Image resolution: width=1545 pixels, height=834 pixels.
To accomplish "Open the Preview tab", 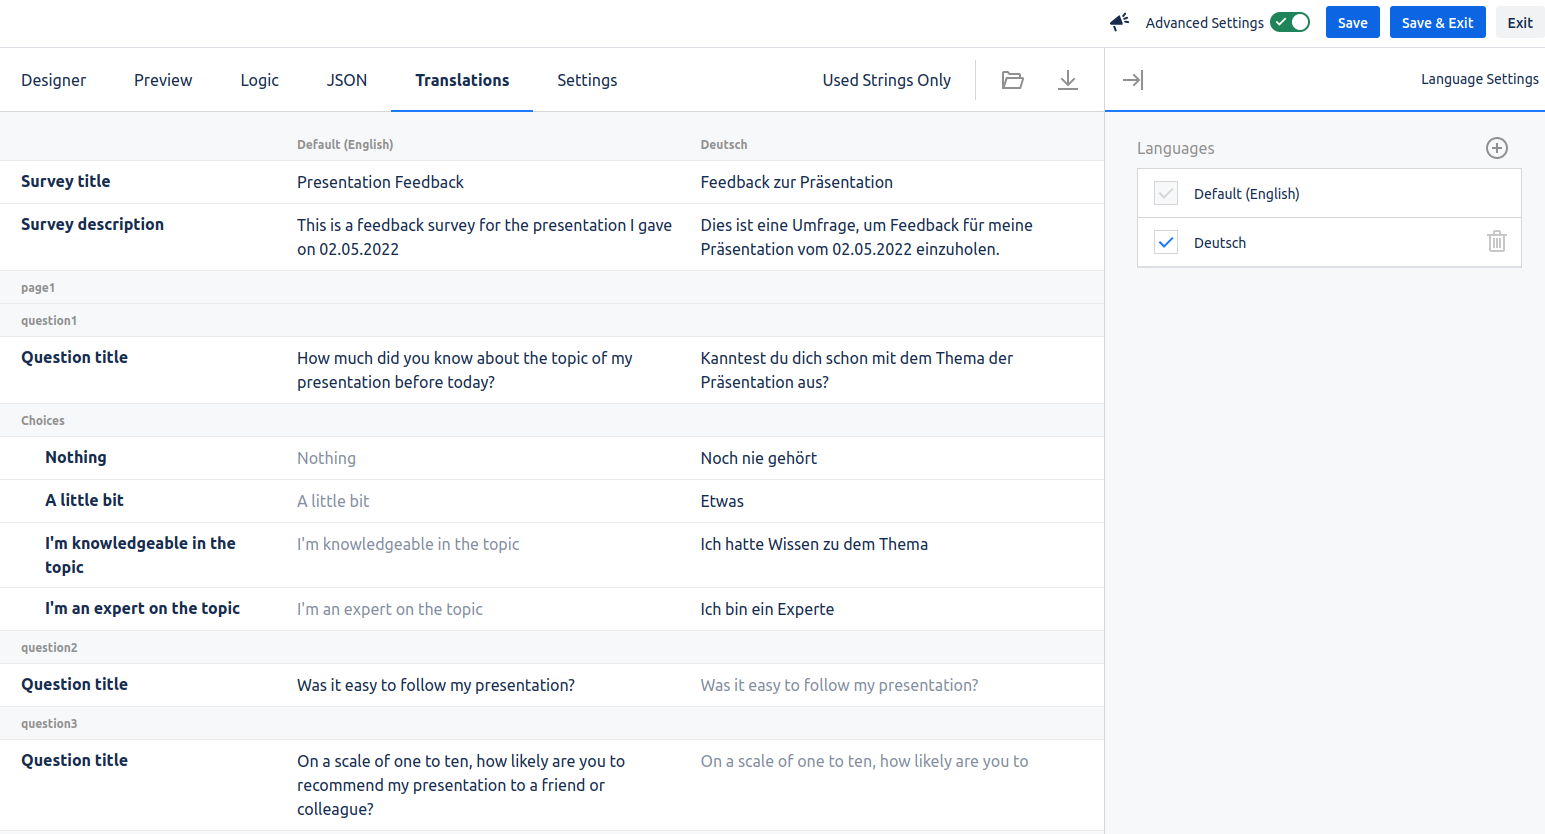I will click(163, 80).
